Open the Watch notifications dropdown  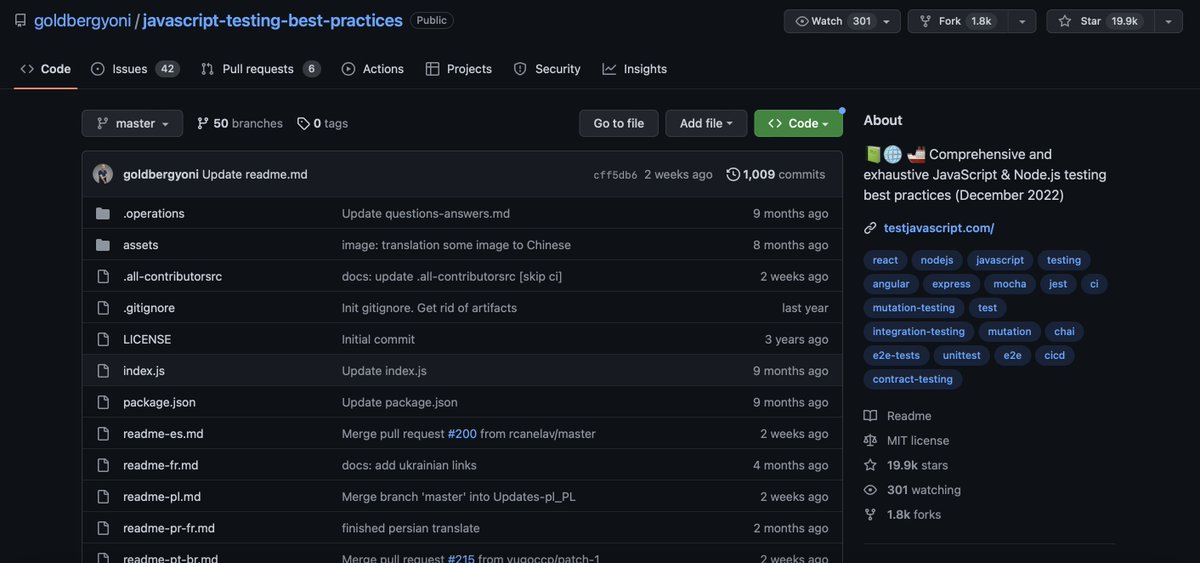tap(842, 21)
